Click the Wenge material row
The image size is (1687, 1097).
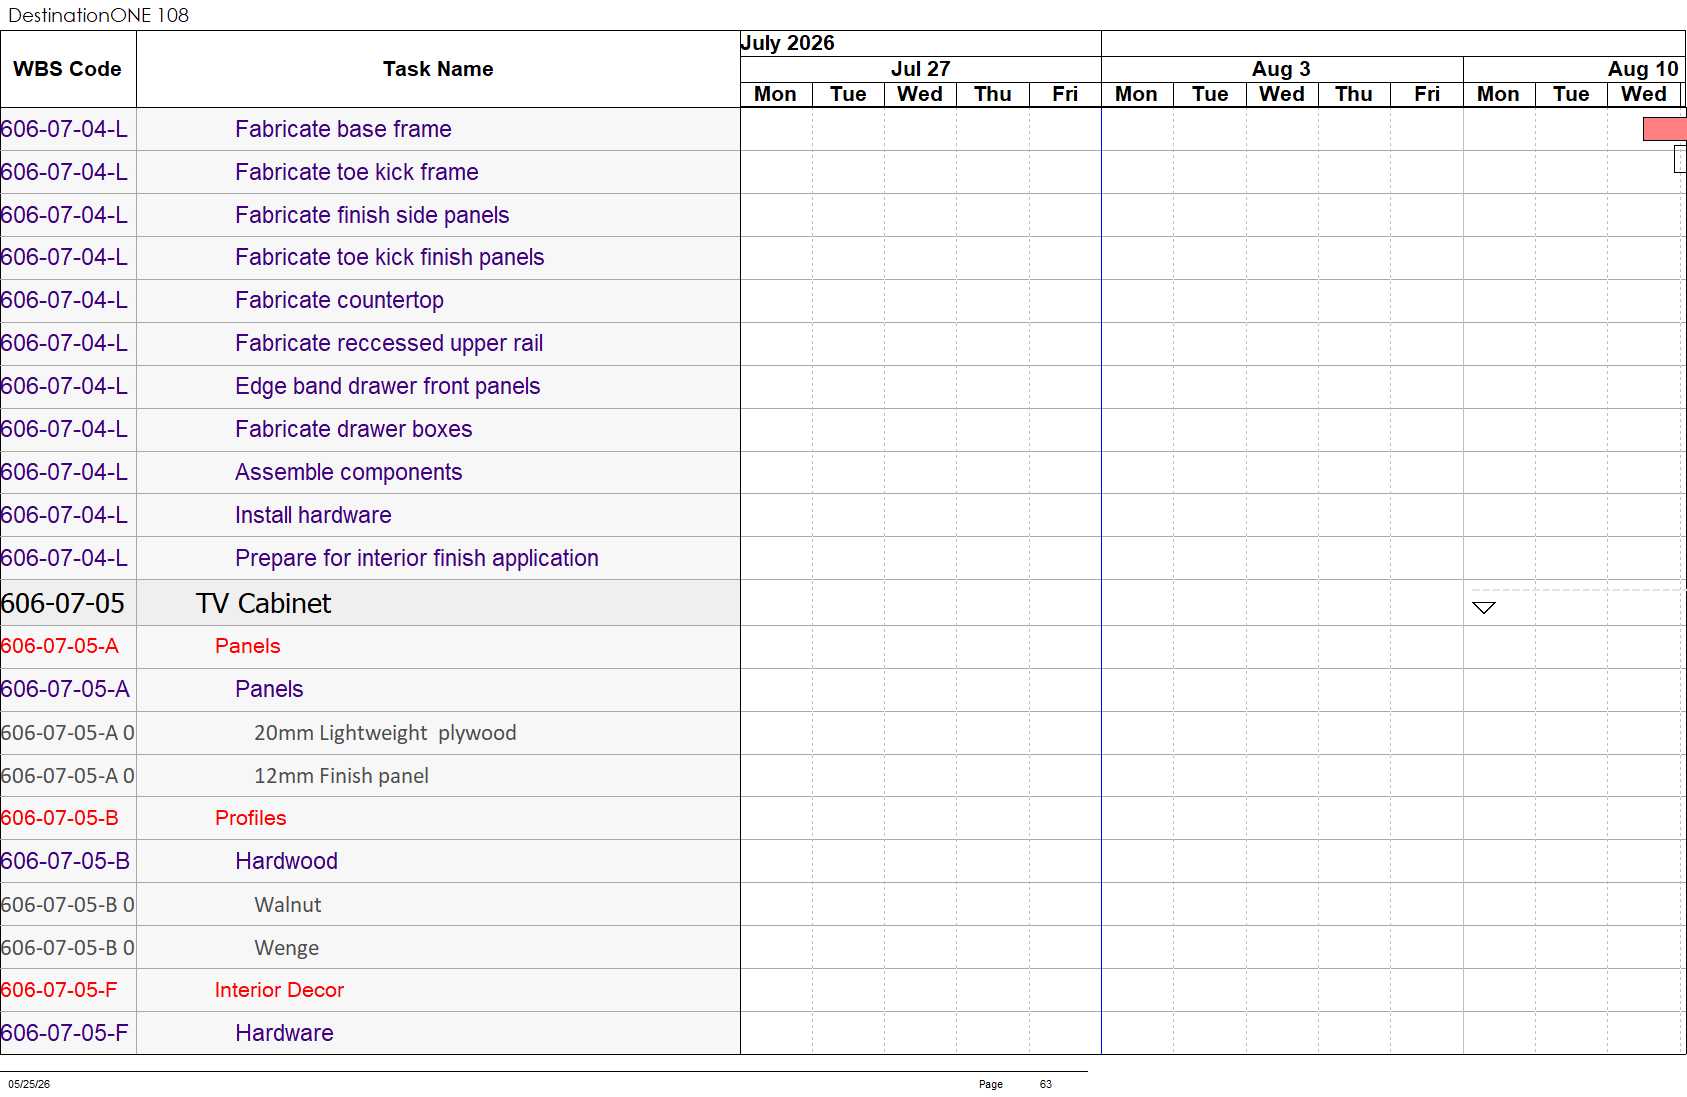tap(370, 948)
